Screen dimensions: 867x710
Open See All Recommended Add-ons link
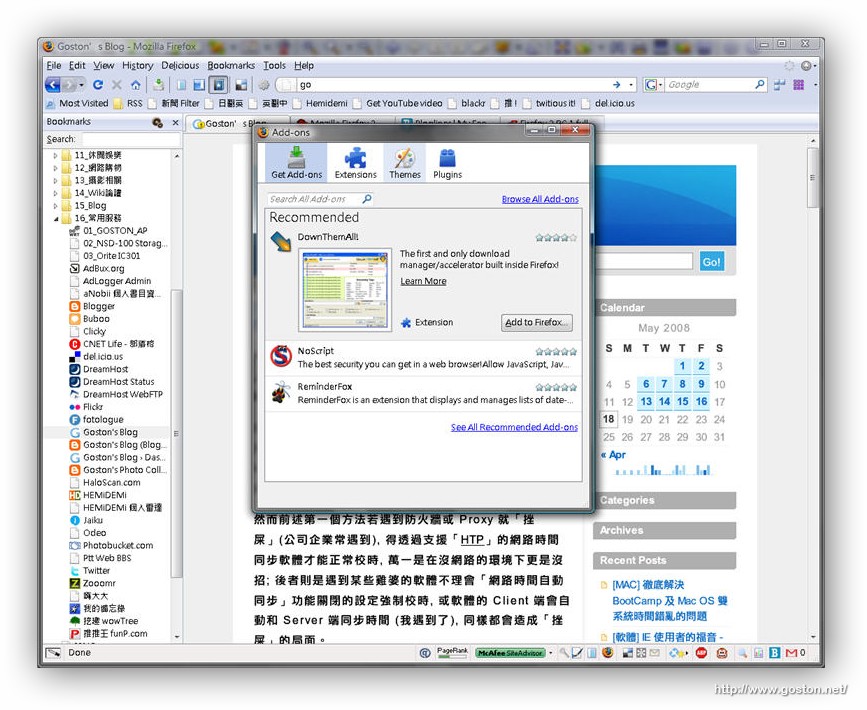(x=514, y=427)
